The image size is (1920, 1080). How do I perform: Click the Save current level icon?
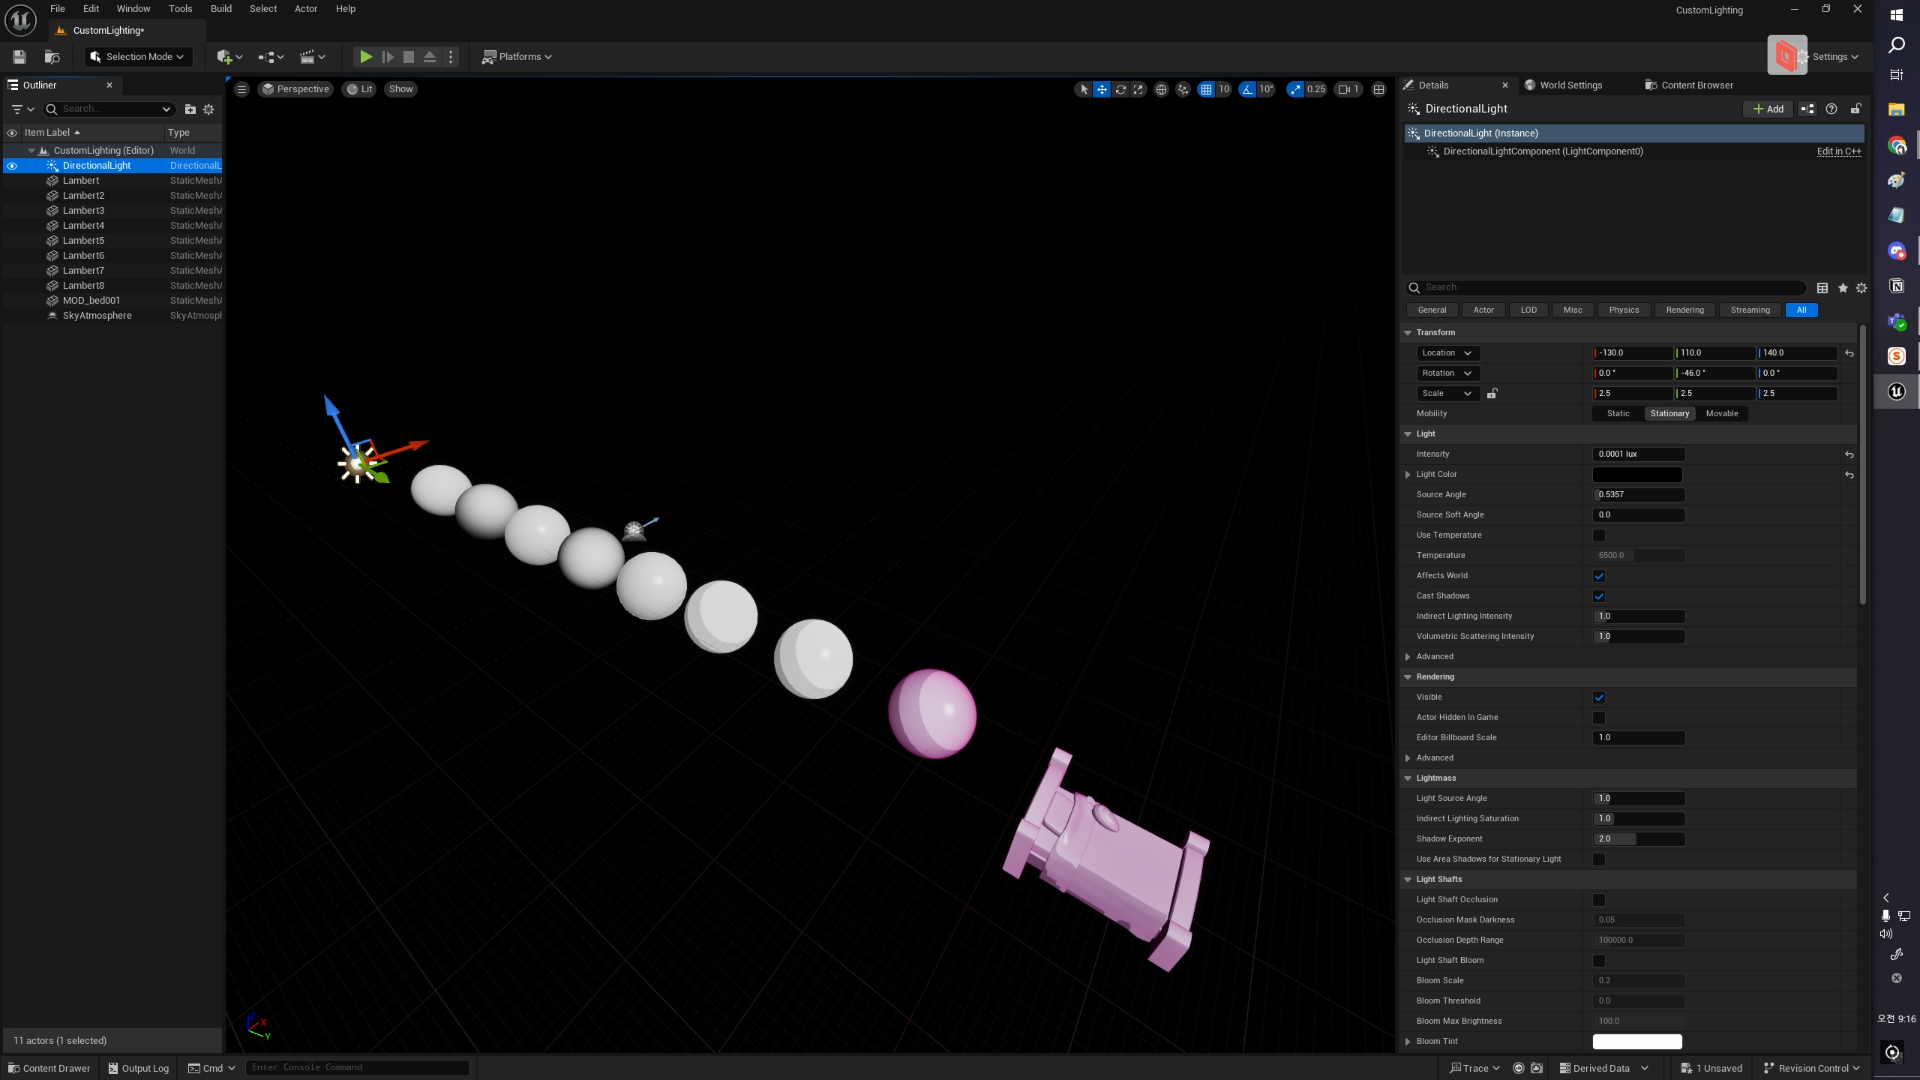pos(19,57)
